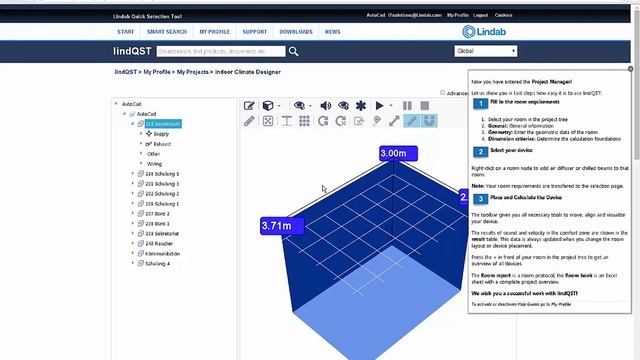Collapse the nested AutoCad tree node
Viewport: 640px width, 360px height.
[x=124, y=114]
